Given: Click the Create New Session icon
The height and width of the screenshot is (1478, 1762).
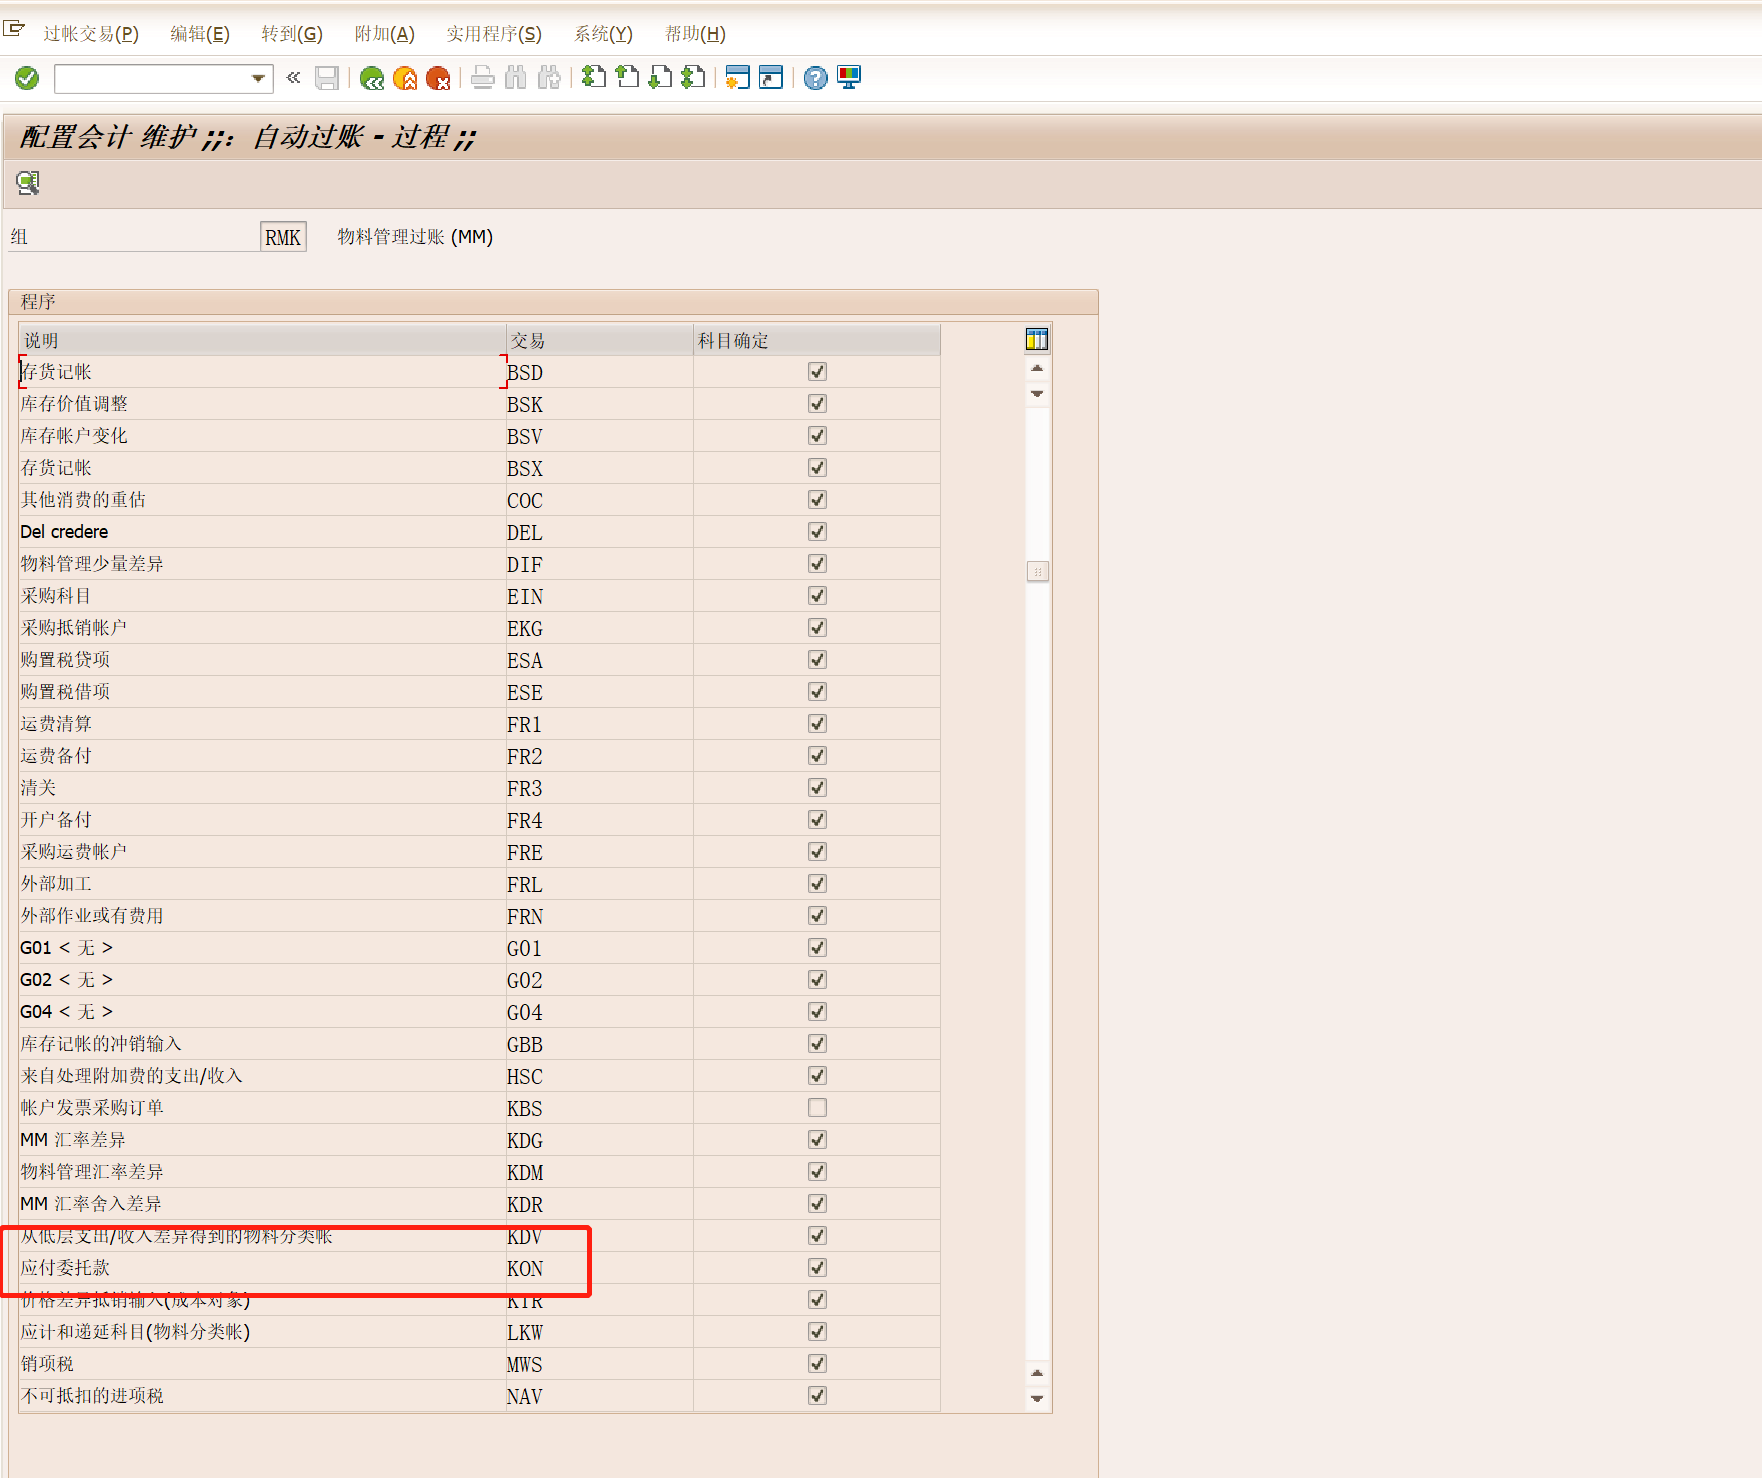Looking at the screenshot, I should (738, 77).
